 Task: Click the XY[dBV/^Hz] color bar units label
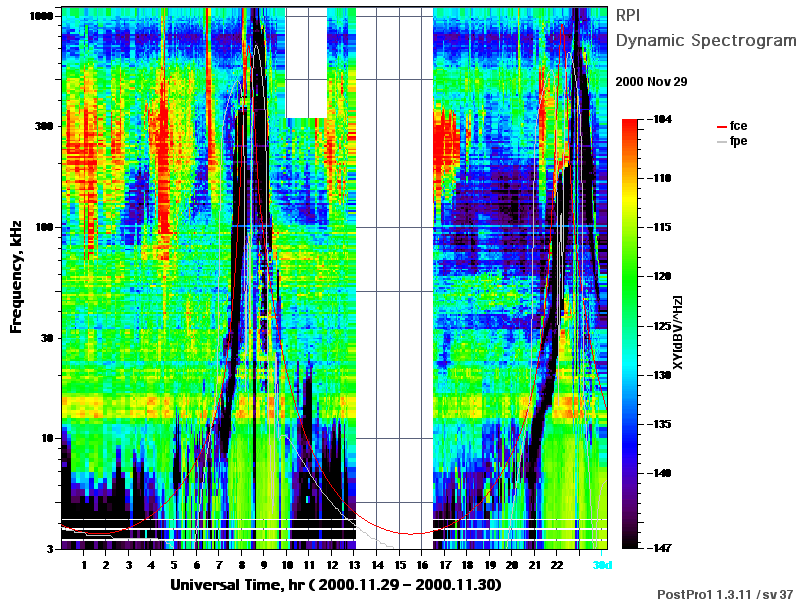coord(678,332)
